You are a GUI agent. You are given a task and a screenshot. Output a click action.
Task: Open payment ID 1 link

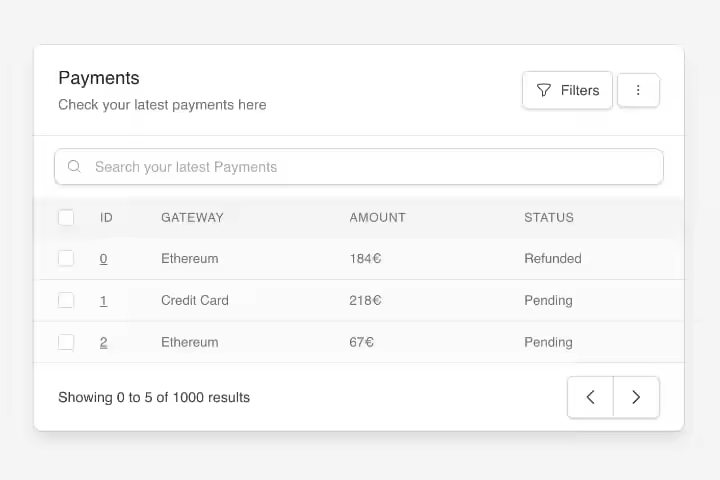click(x=103, y=300)
